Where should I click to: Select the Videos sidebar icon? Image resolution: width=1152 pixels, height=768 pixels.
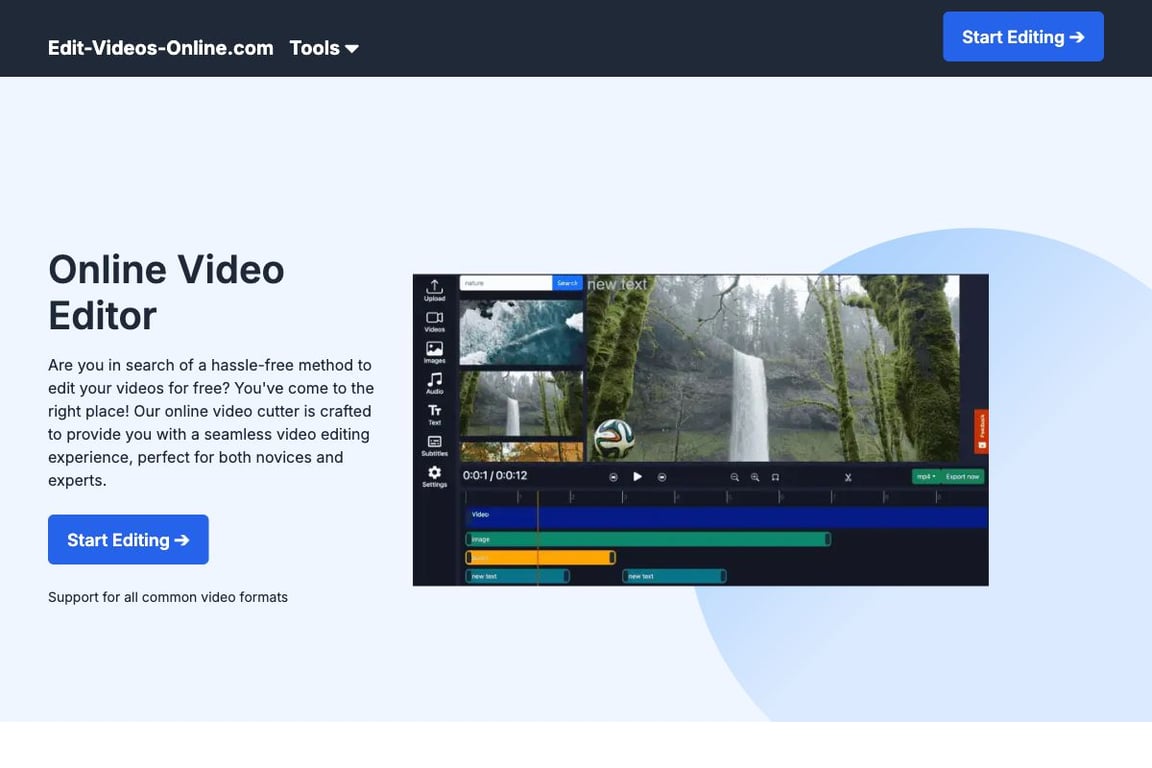(434, 322)
